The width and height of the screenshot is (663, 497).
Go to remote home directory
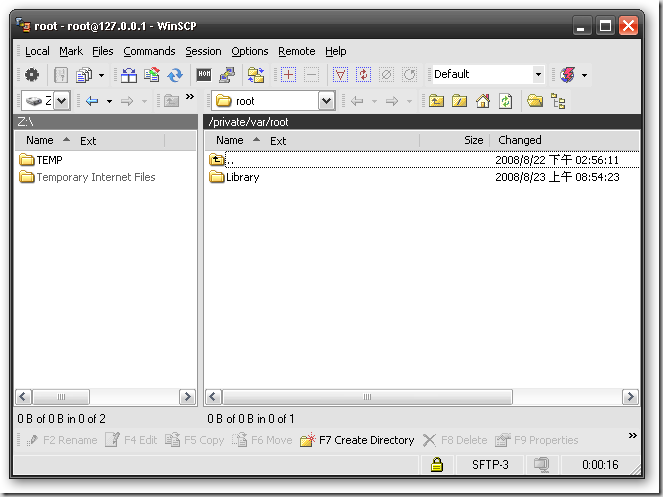click(x=482, y=101)
